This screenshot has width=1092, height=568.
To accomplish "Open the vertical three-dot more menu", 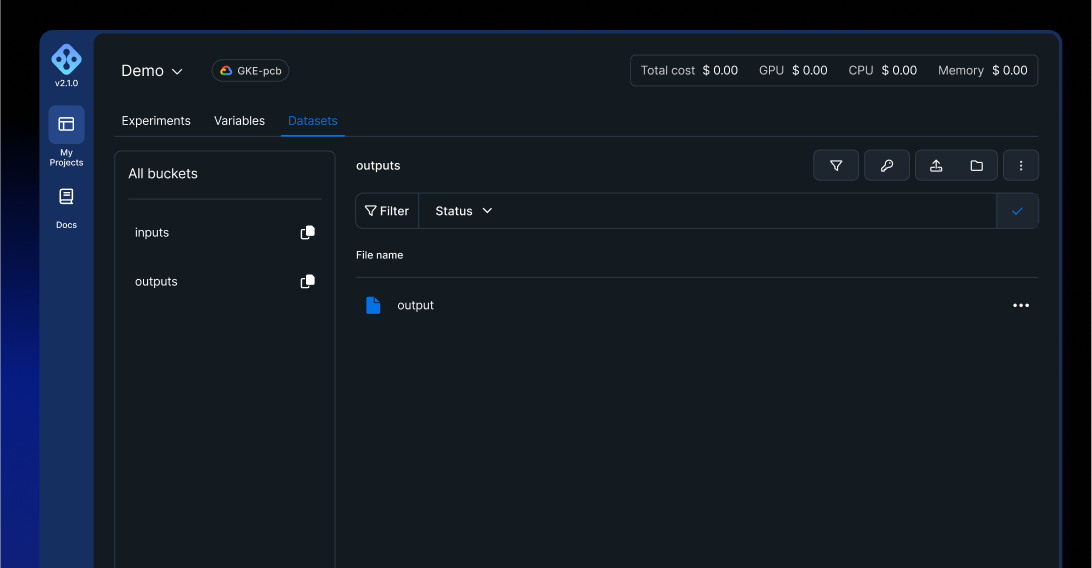I will (x=1021, y=166).
